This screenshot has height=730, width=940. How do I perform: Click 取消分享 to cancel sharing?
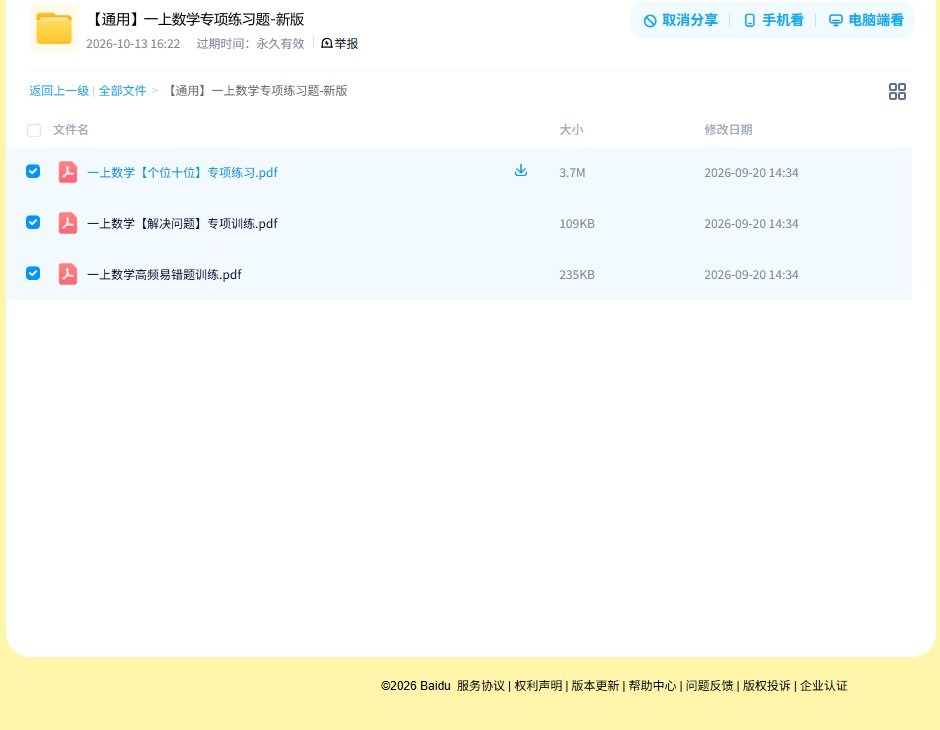[x=680, y=20]
